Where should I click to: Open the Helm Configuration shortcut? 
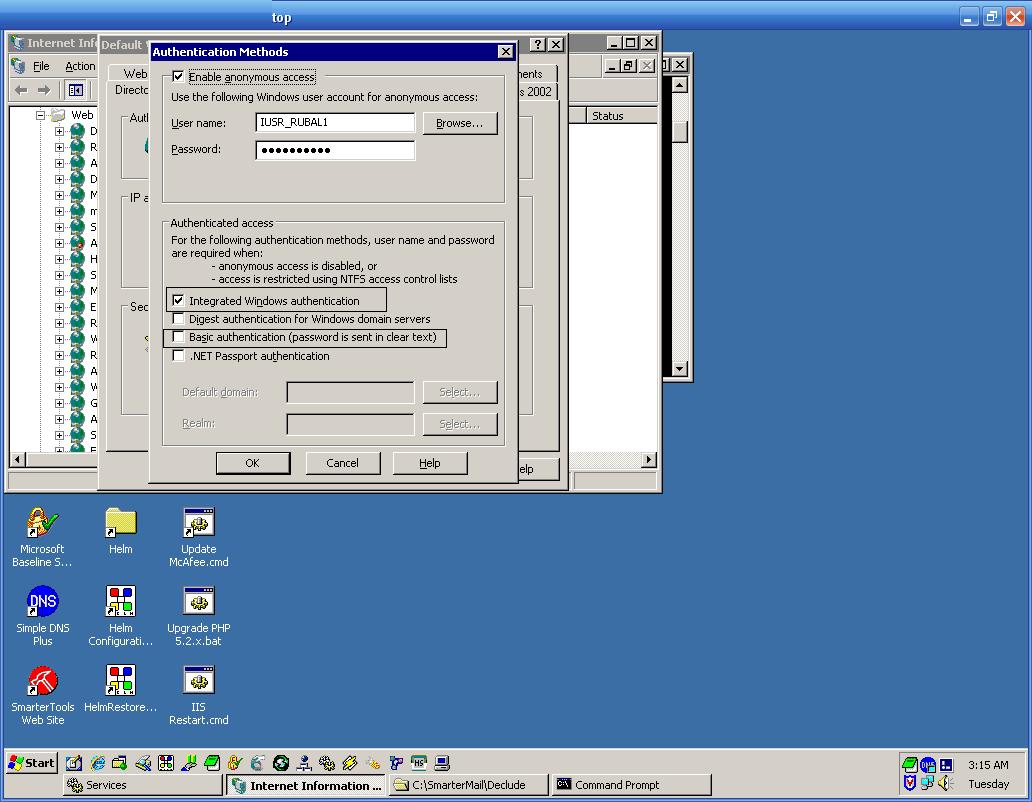(120, 600)
